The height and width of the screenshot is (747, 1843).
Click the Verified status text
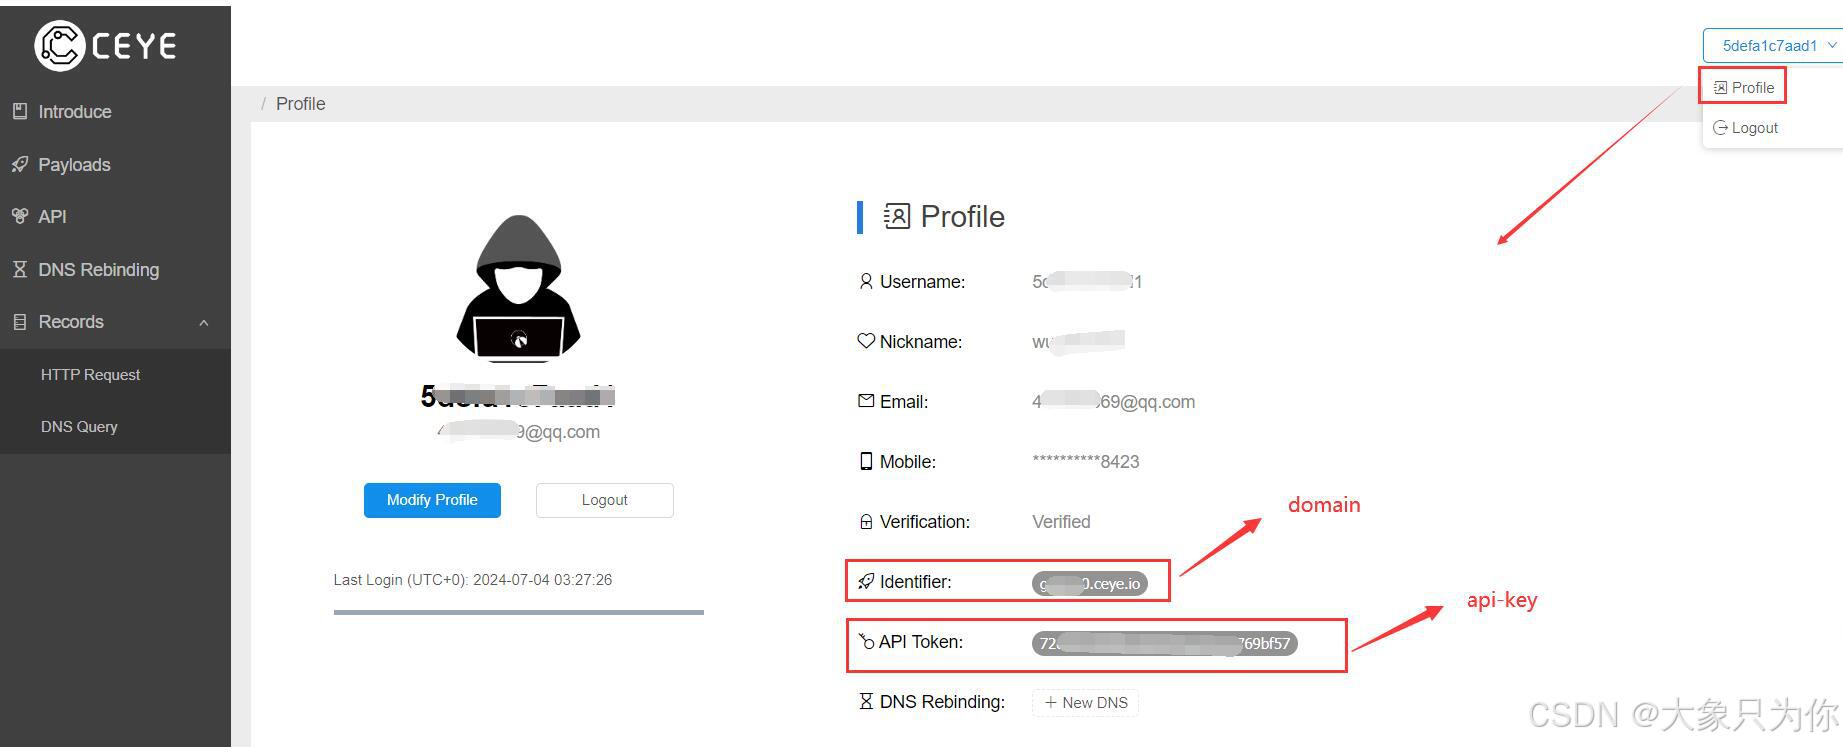pos(1061,522)
